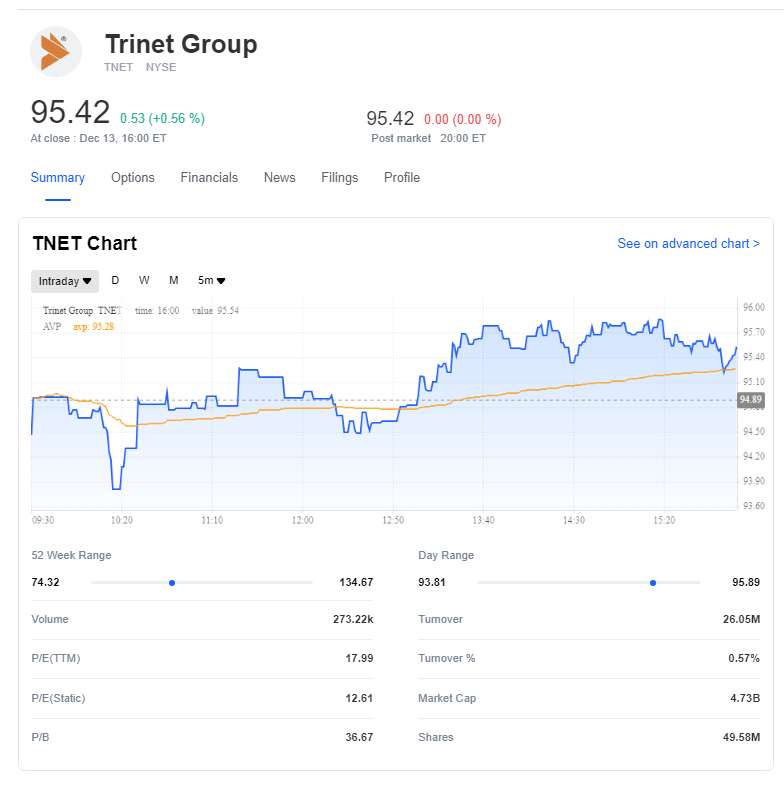Click the 52 Week Range slider dot
This screenshot has height=785, width=784.
coord(172,582)
